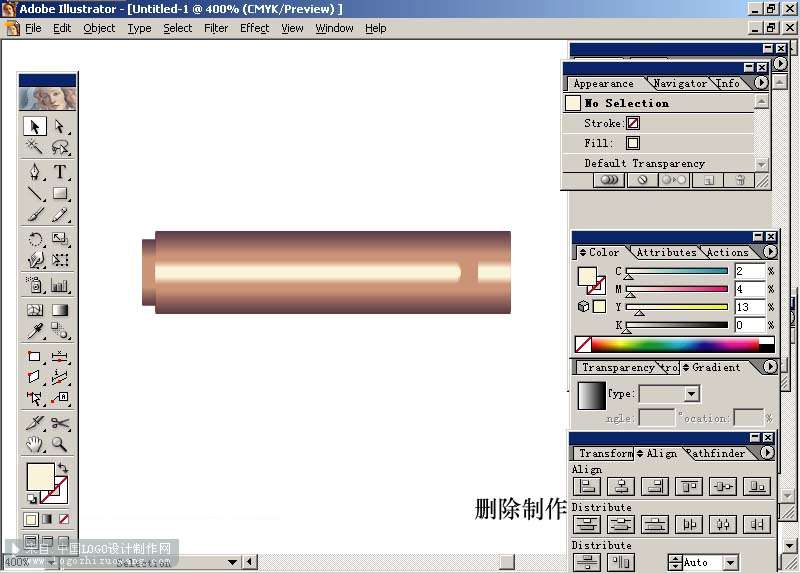Activate the Color fill mode button
Screen dimensions: 800x573
tap(31, 519)
